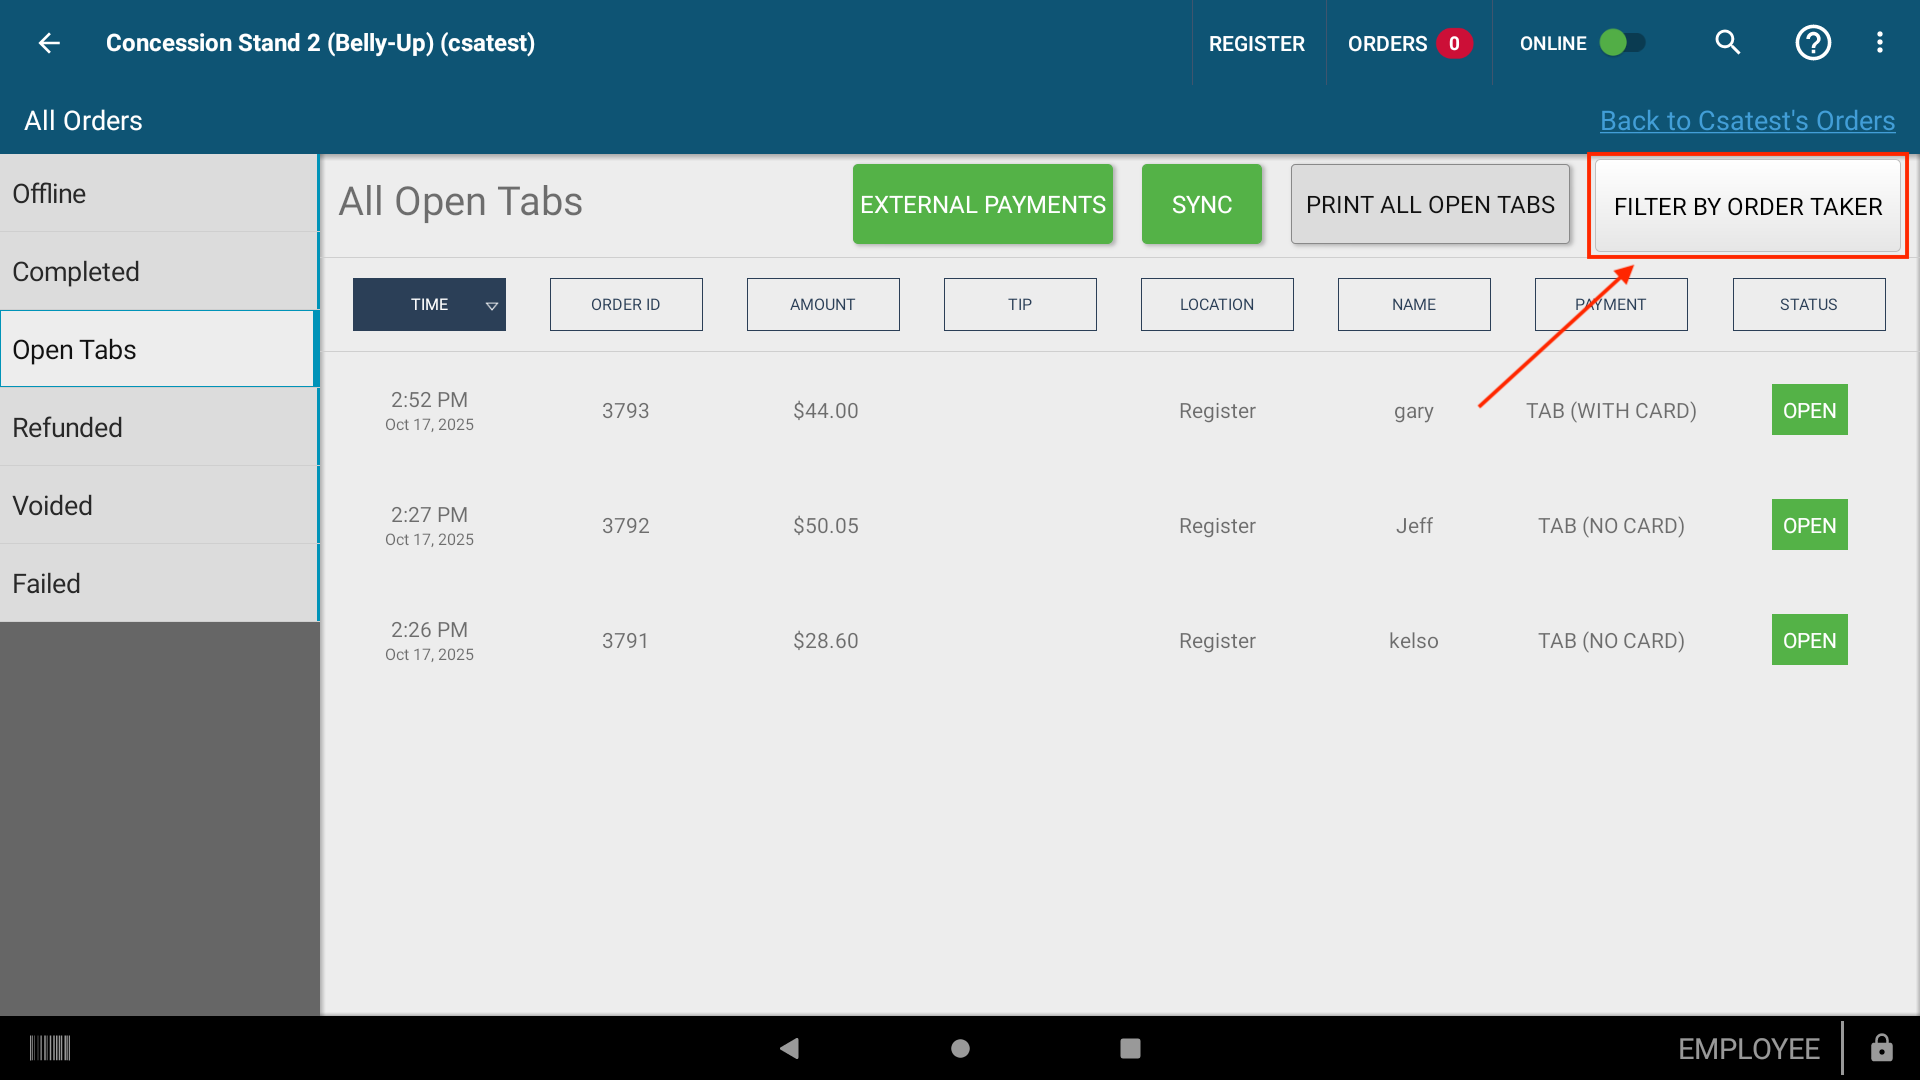
Task: Click PRINT ALL OPEN TABS
Action: tap(1430, 204)
